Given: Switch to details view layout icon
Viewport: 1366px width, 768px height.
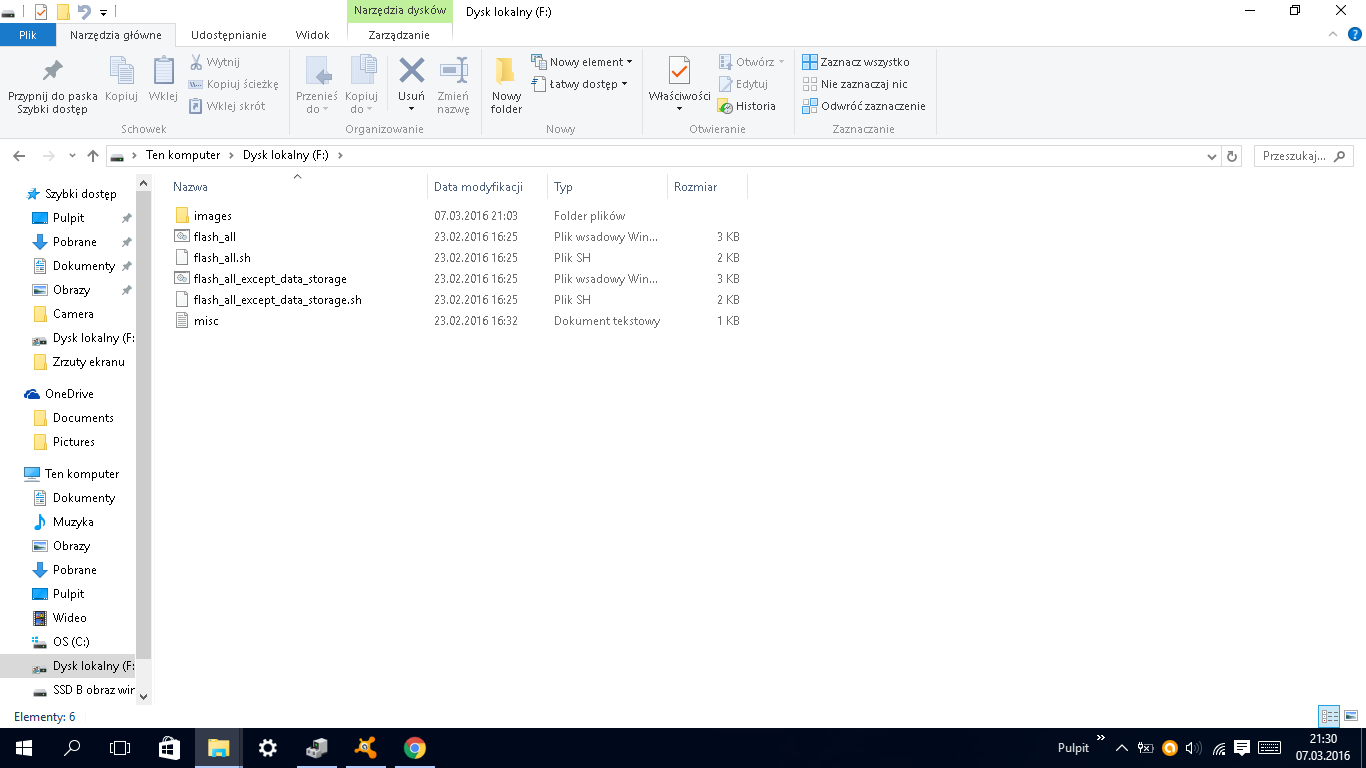Looking at the screenshot, I should point(1329,716).
